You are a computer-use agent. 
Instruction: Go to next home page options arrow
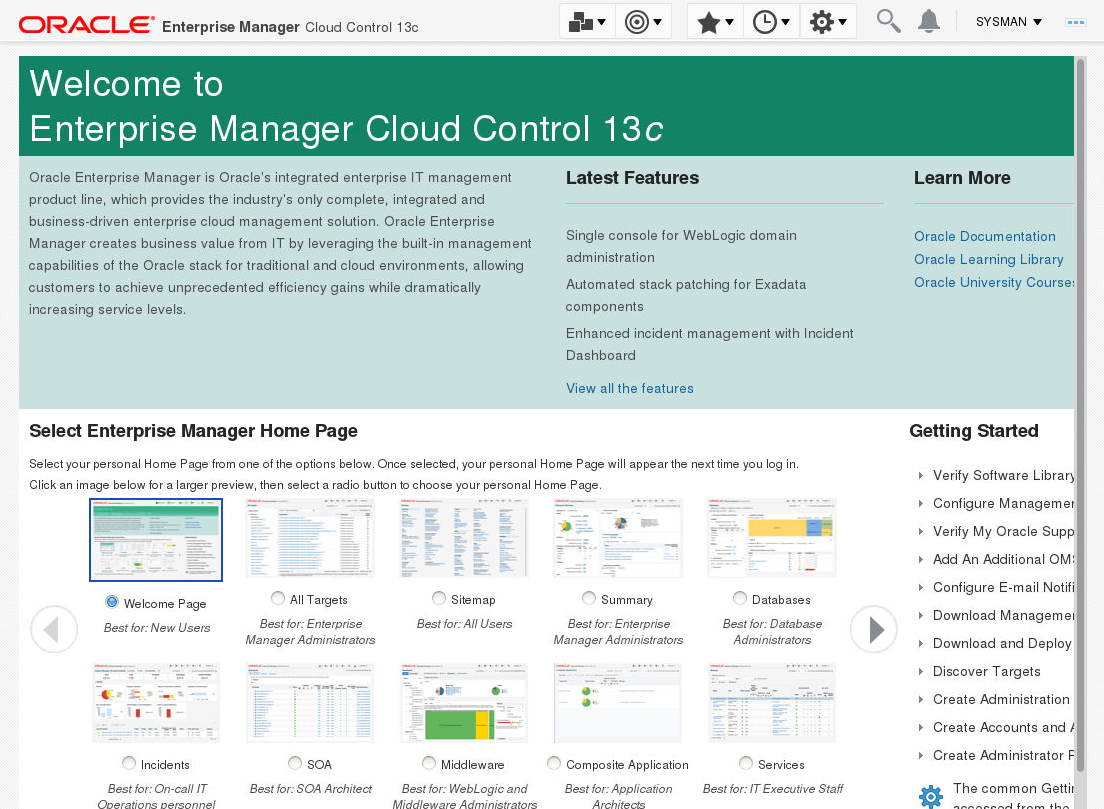874,629
